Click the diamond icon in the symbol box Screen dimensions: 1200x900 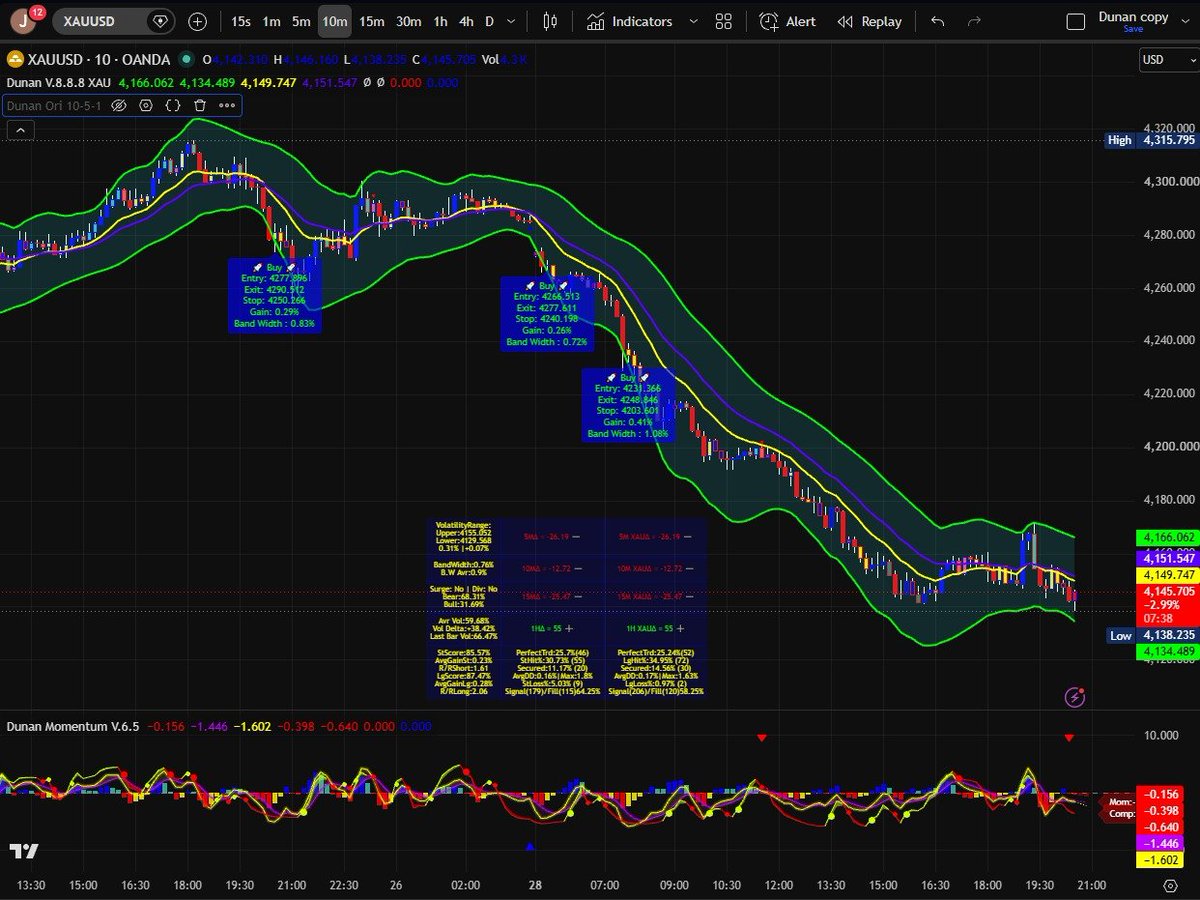160,21
